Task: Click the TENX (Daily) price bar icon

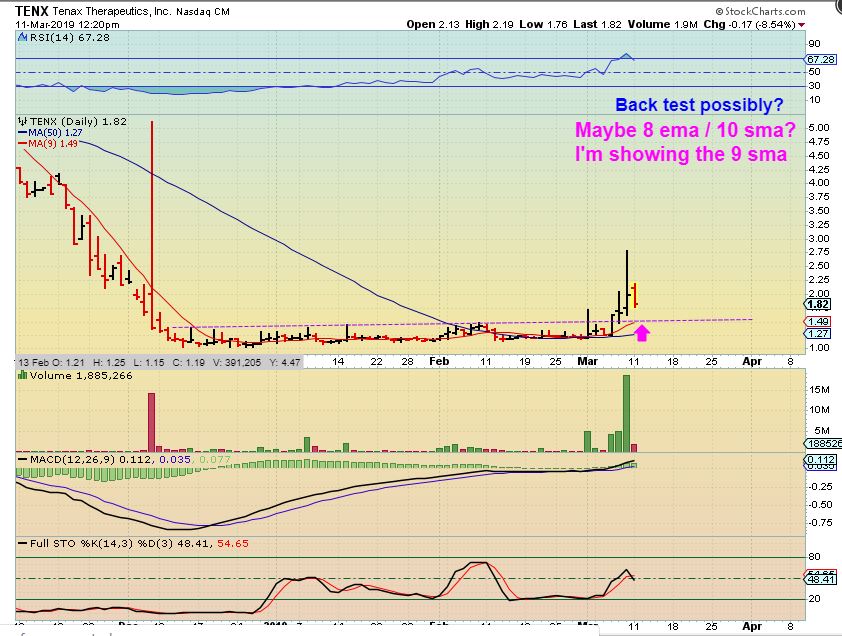Action: (23, 121)
